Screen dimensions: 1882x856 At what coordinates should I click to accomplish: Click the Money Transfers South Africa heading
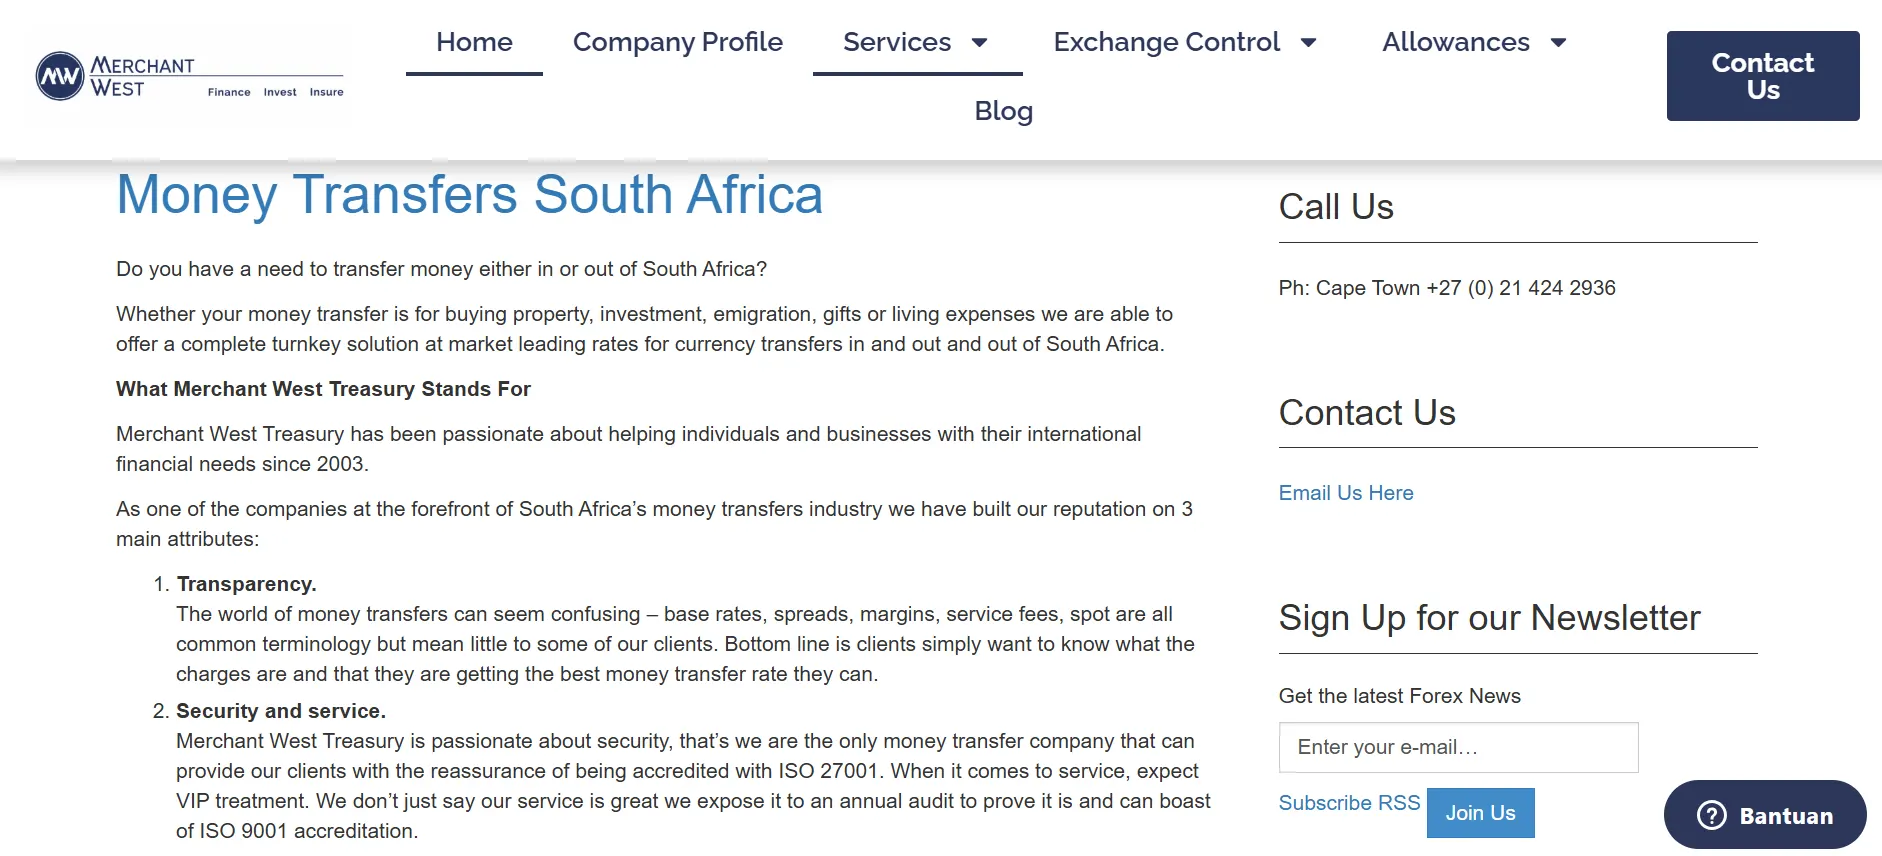tap(469, 194)
